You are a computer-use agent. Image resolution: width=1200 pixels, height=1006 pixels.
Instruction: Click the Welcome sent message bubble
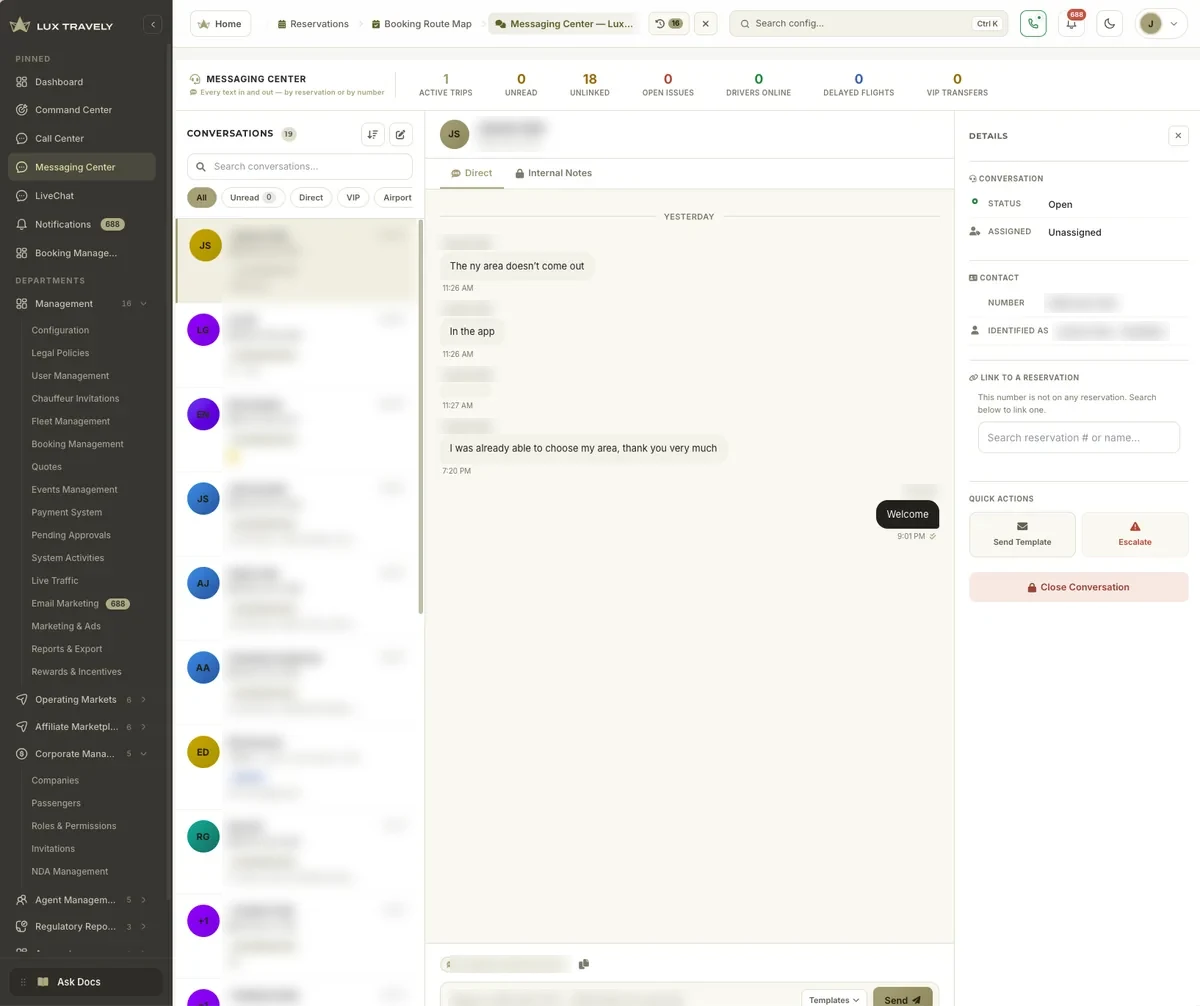click(907, 514)
